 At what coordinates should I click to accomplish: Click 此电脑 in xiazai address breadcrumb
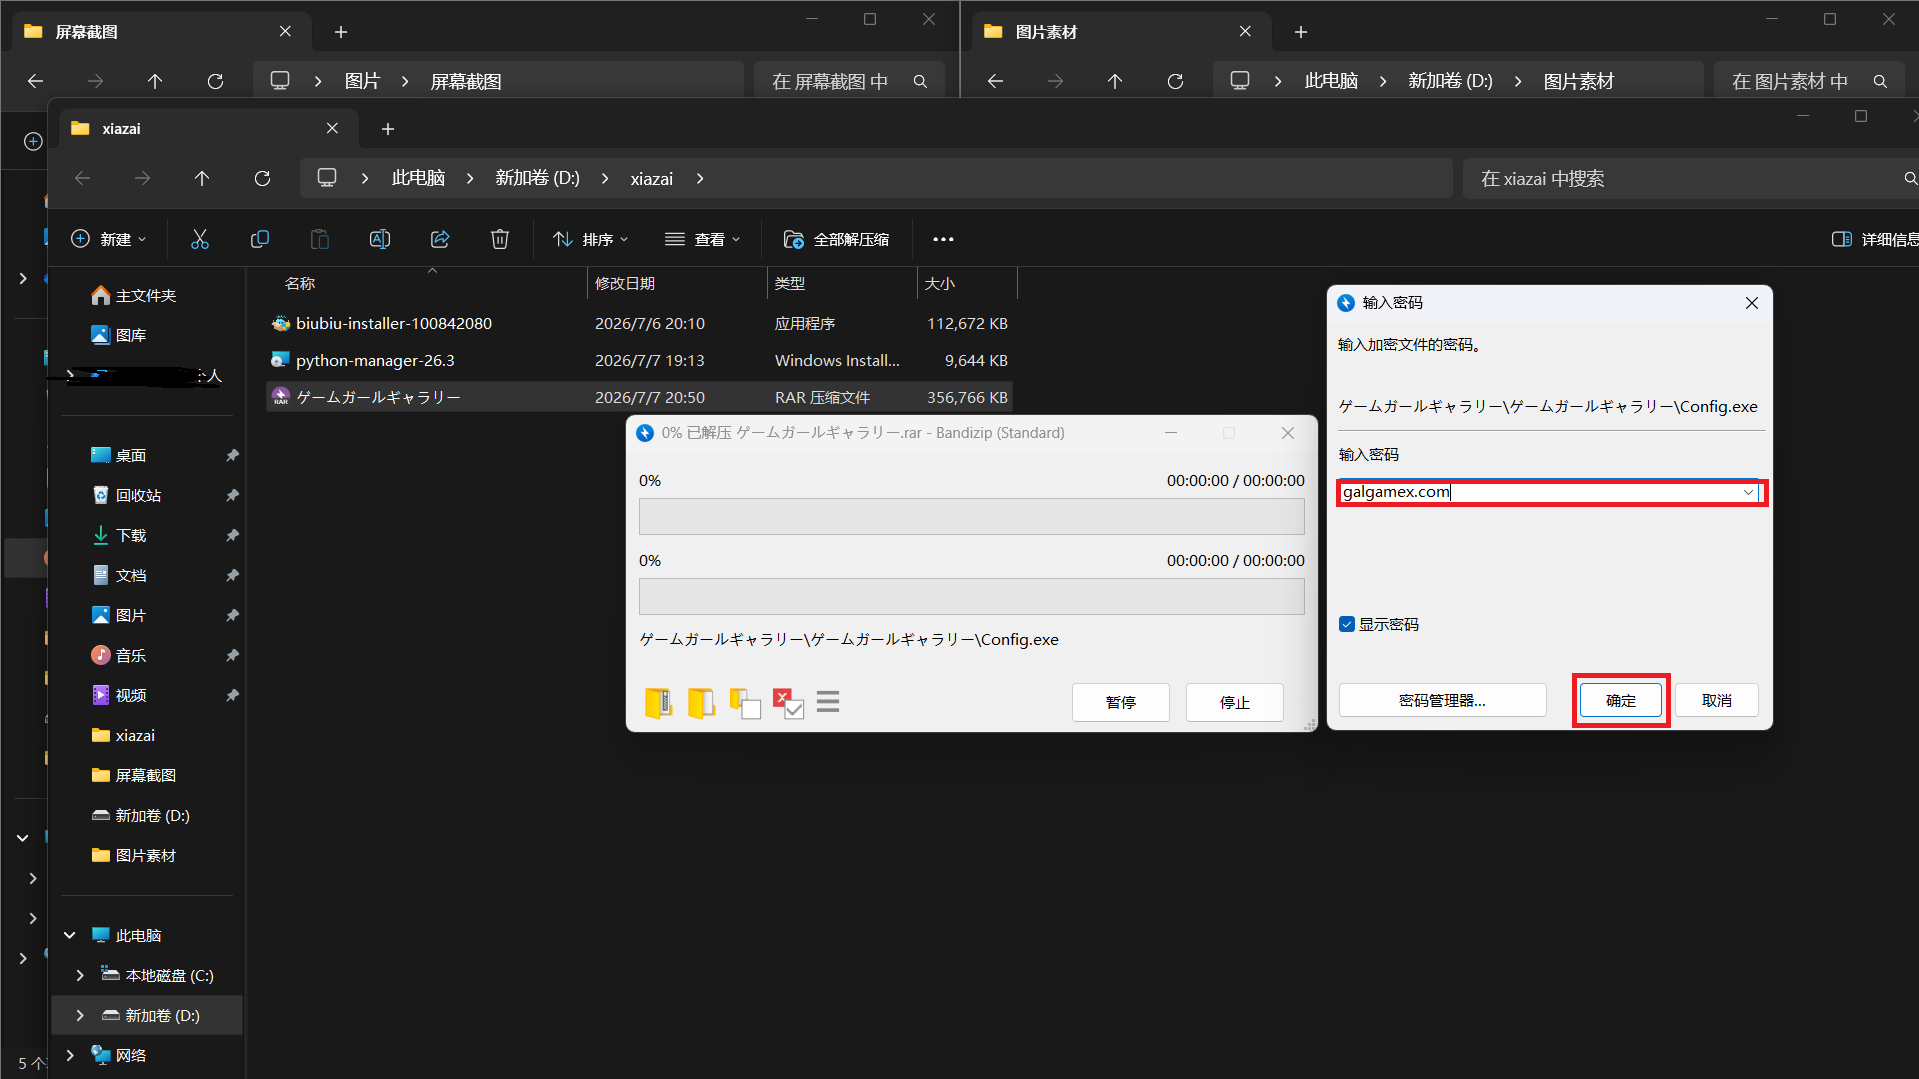click(418, 178)
